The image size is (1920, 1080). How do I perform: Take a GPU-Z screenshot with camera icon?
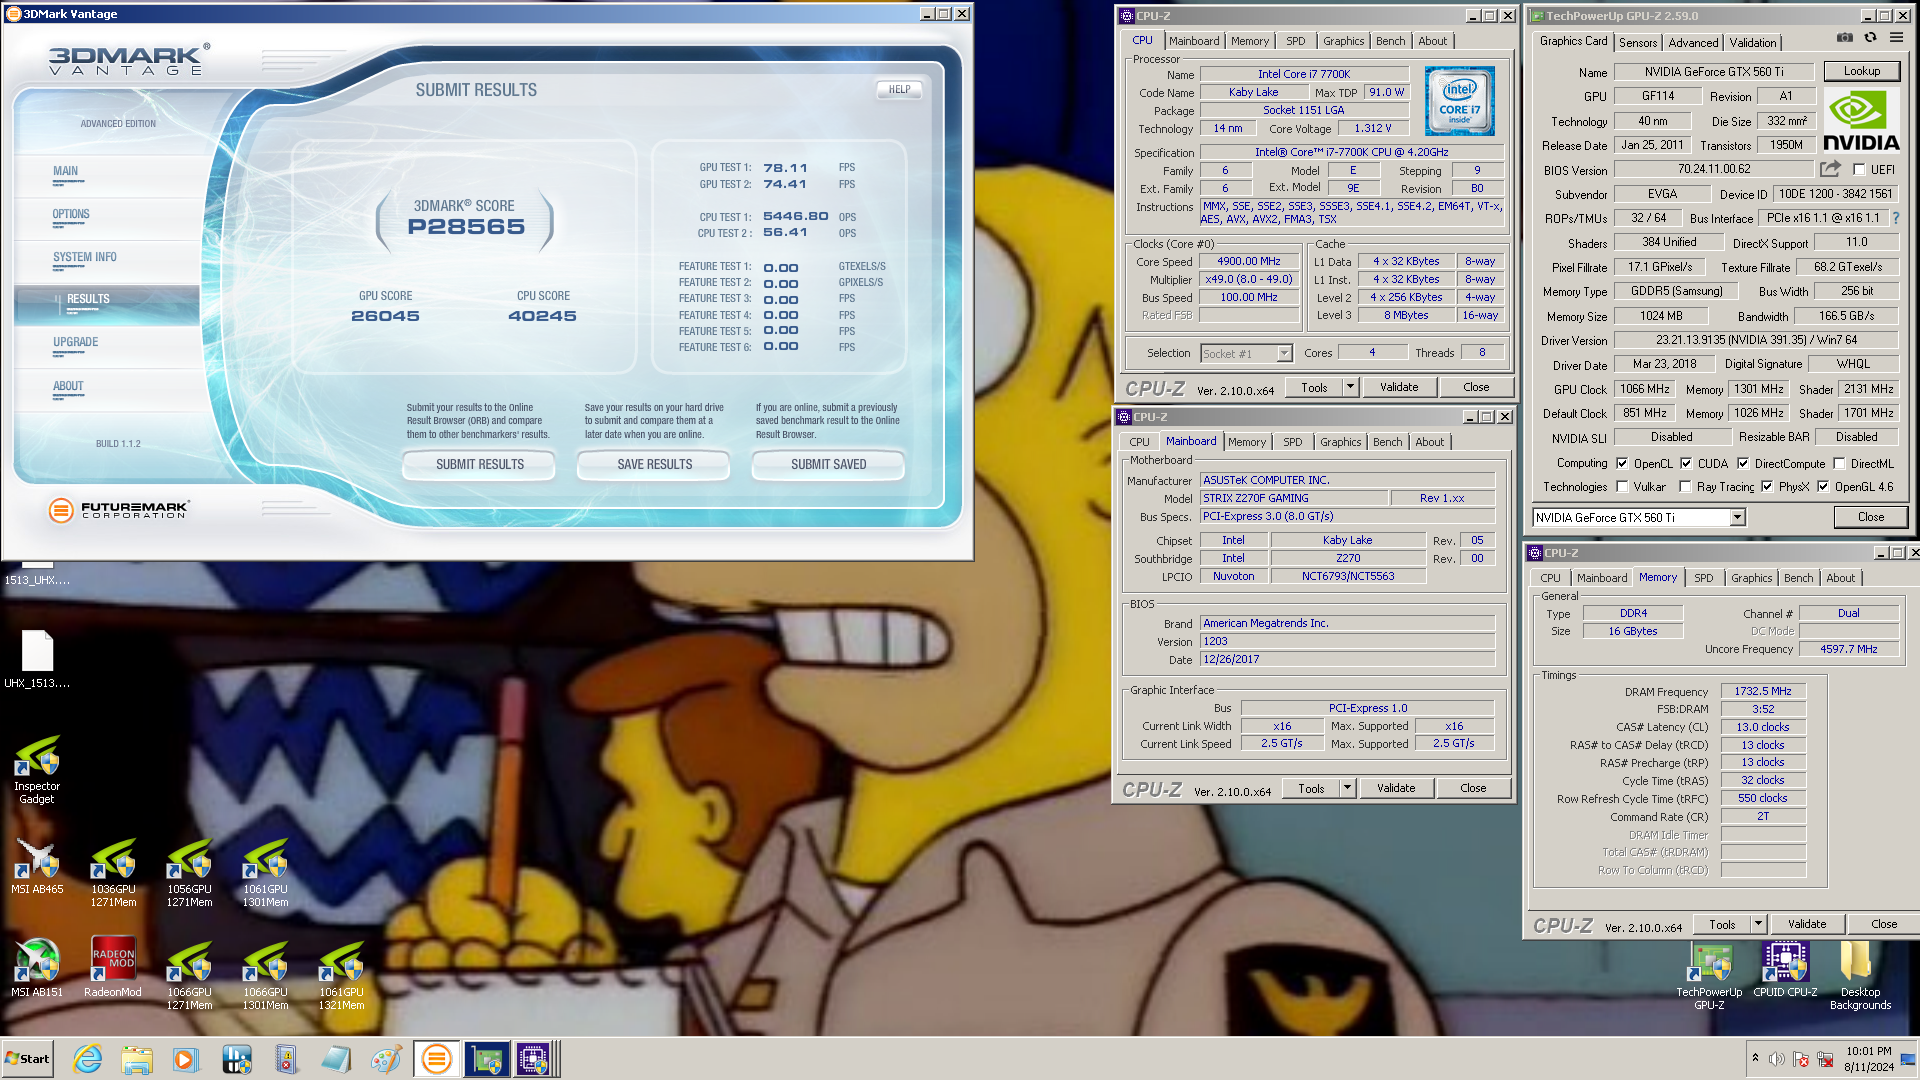tap(1845, 38)
